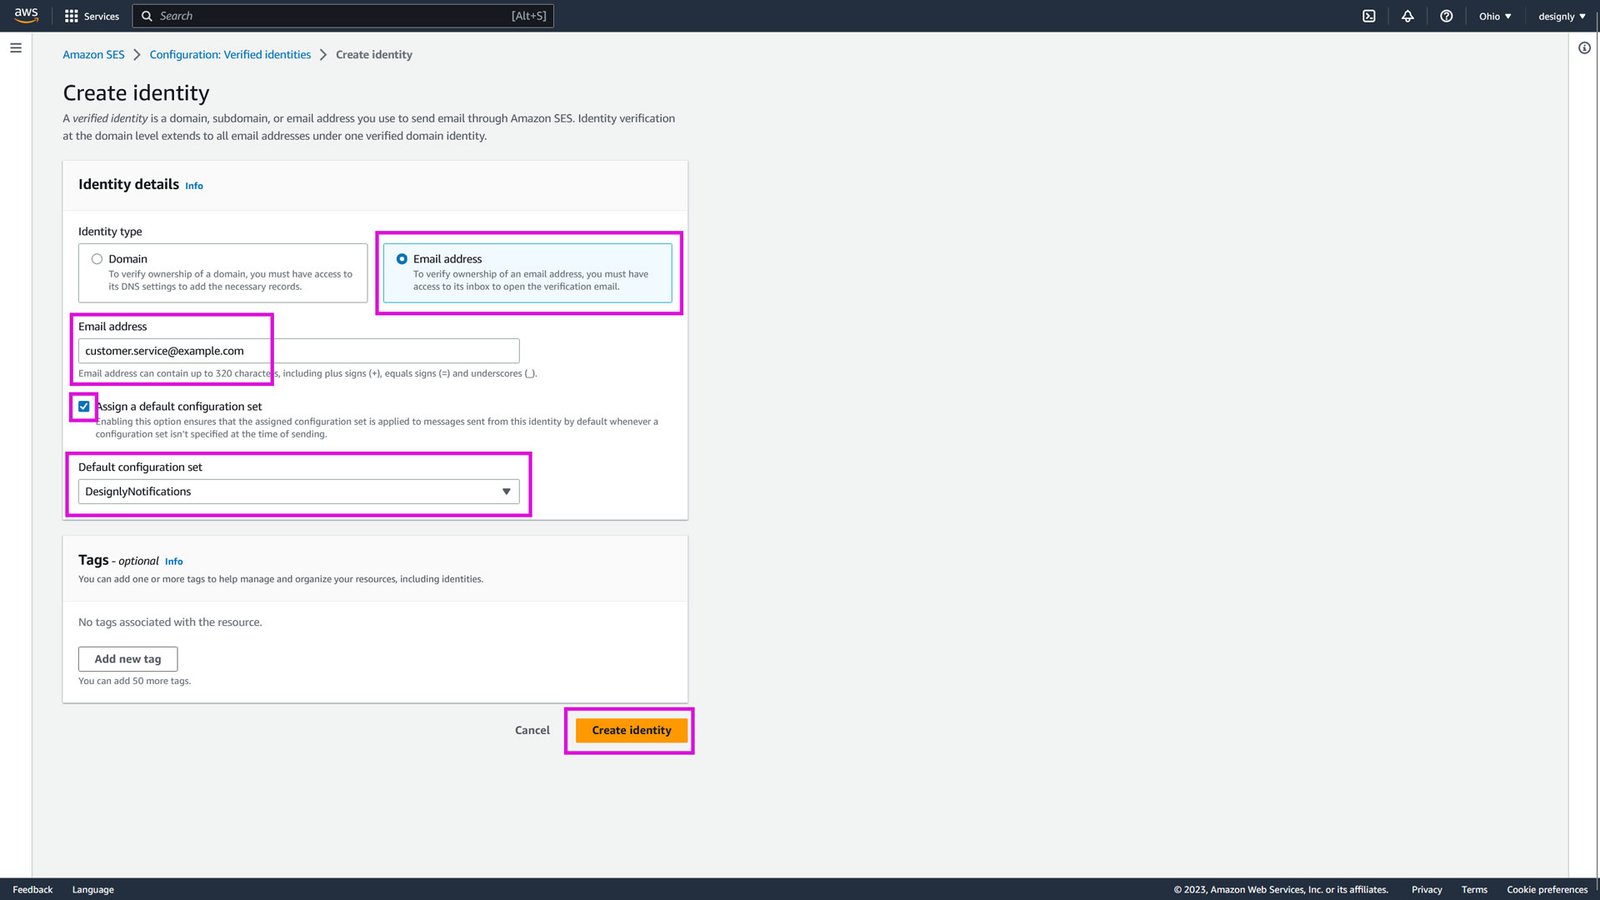Click the Cancel link
The image size is (1600, 900).
531,730
